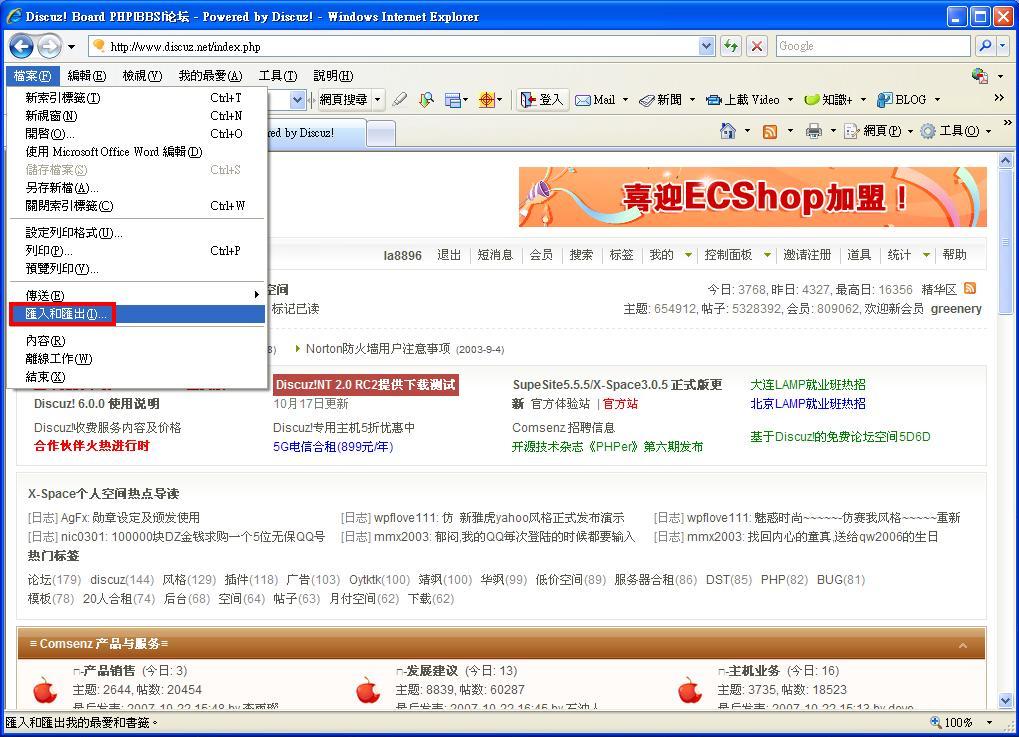Open the 網頁搜尋 dropdown arrow
Viewport: 1019px width, 737px height.
coord(378,99)
